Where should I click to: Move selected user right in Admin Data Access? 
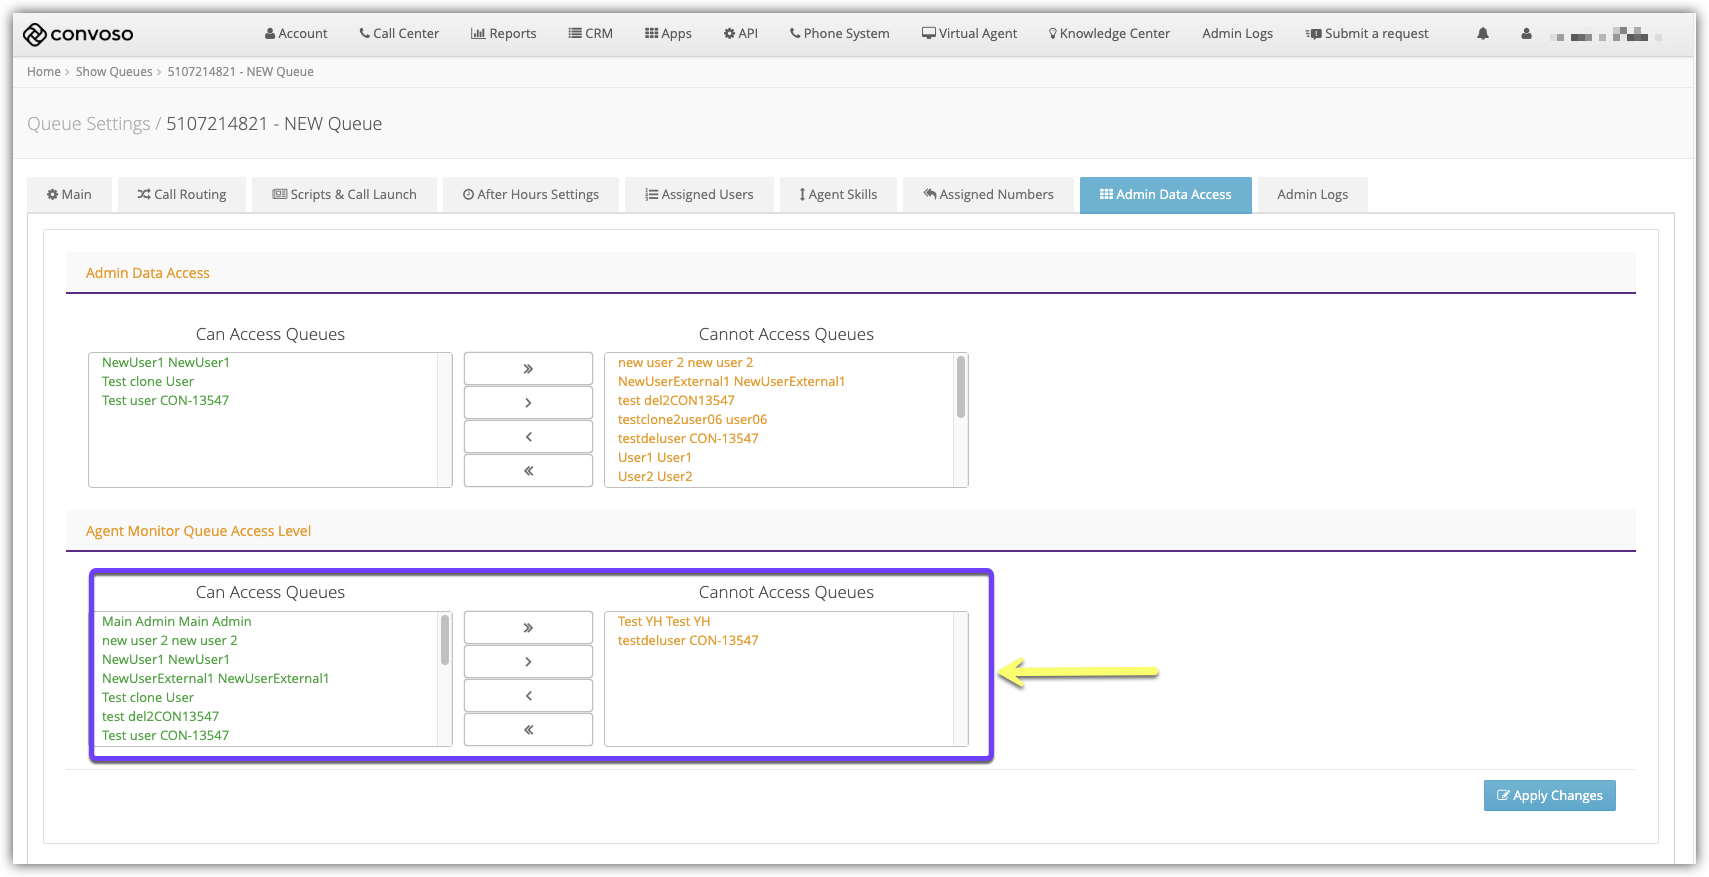[x=528, y=403]
